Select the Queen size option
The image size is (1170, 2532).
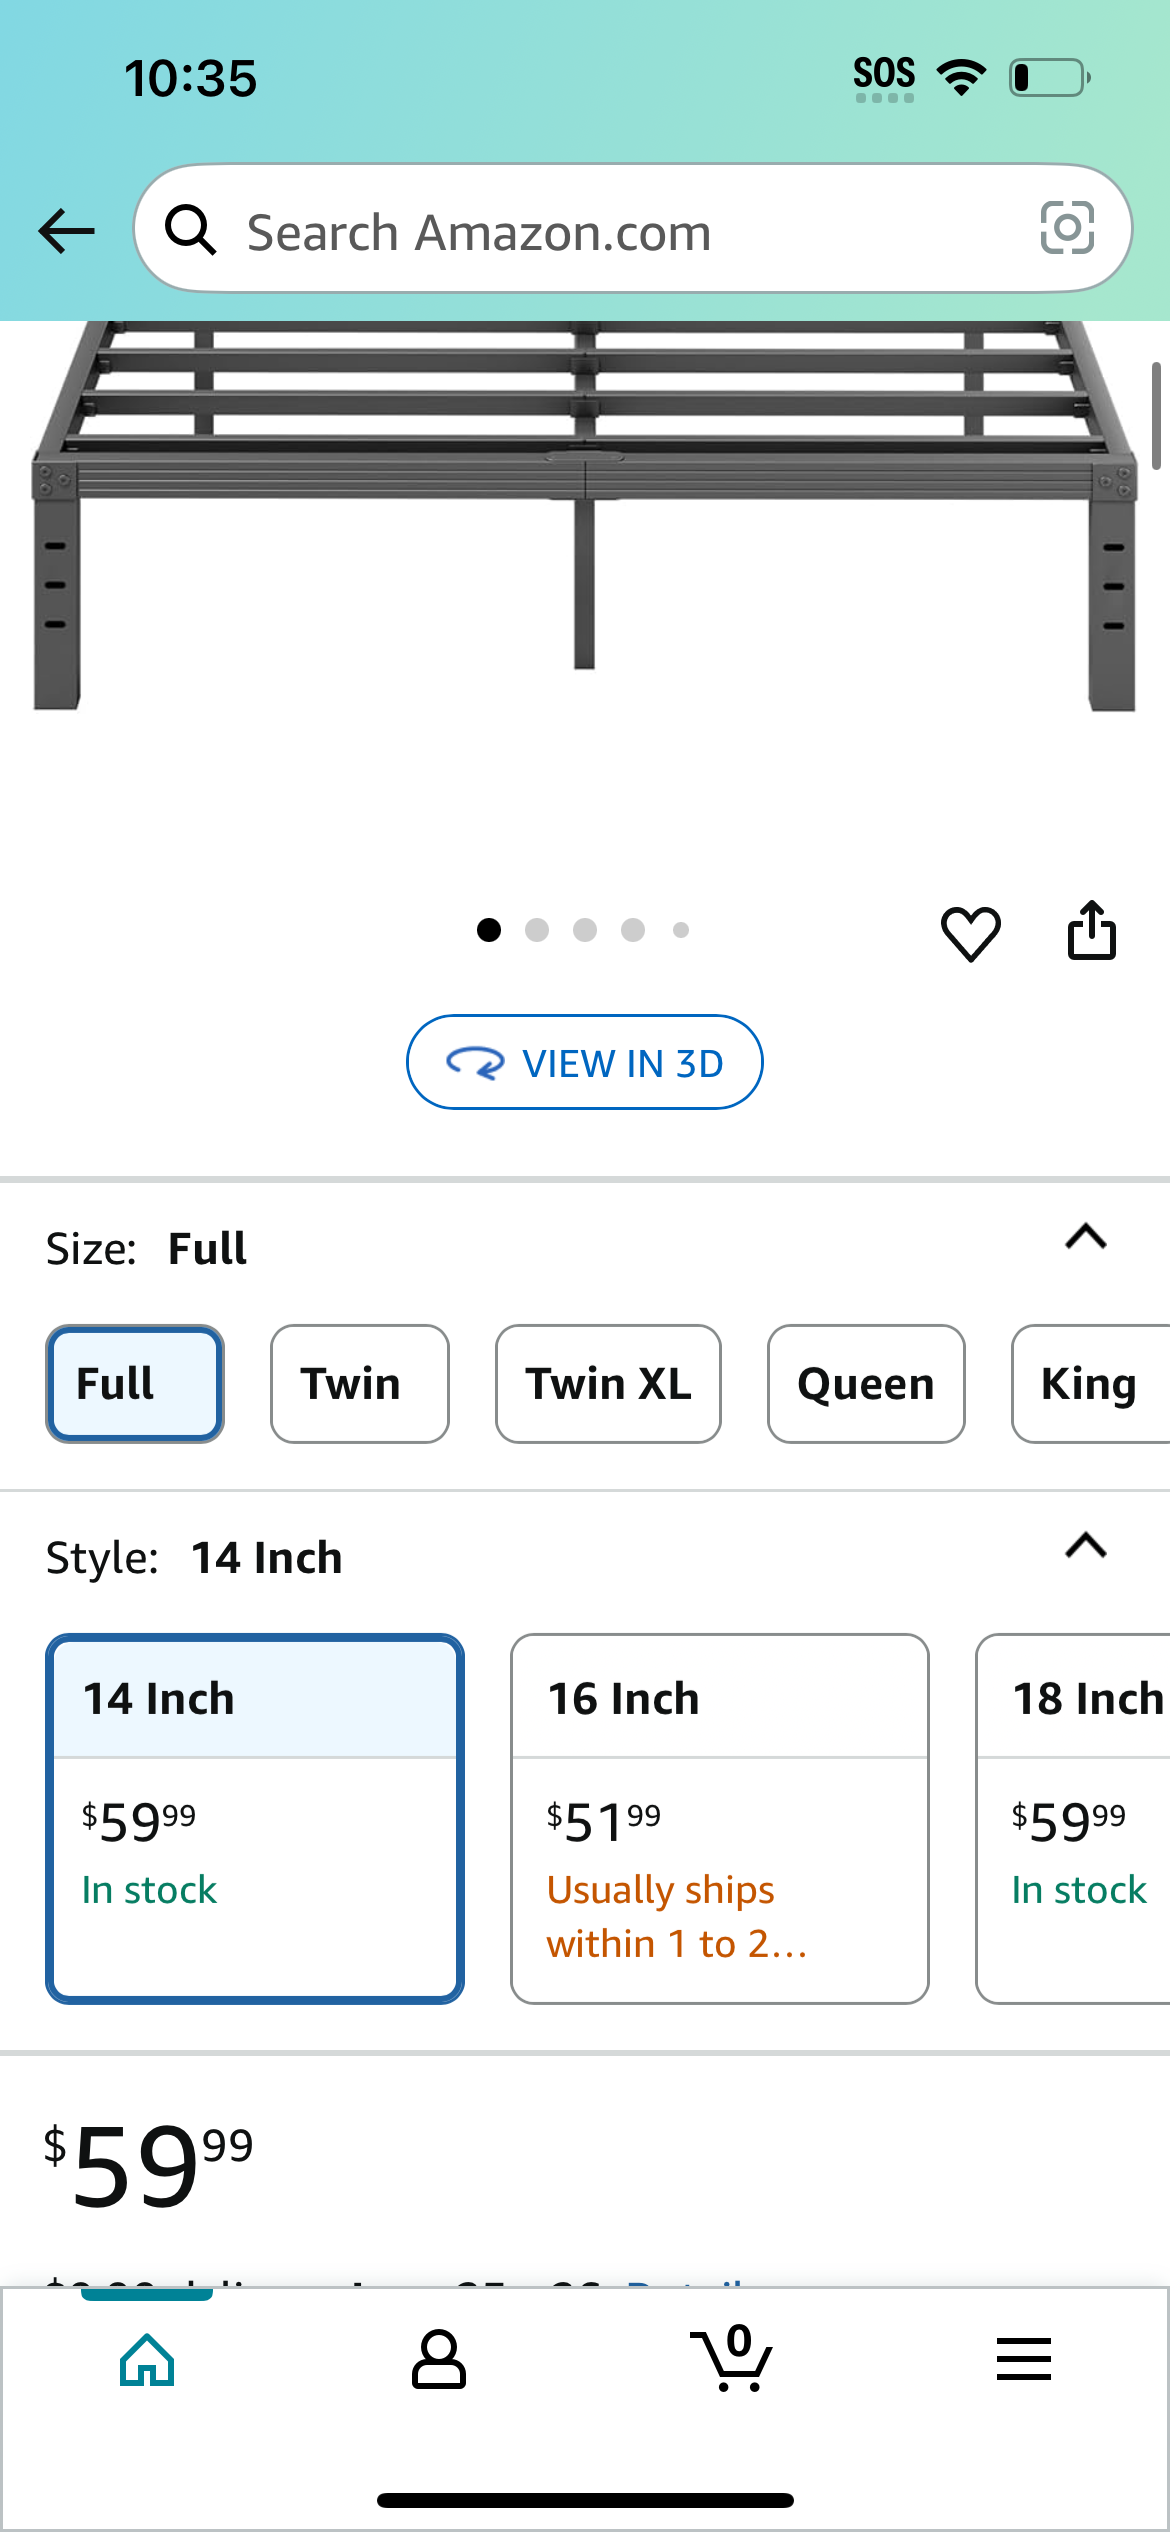pos(866,1384)
